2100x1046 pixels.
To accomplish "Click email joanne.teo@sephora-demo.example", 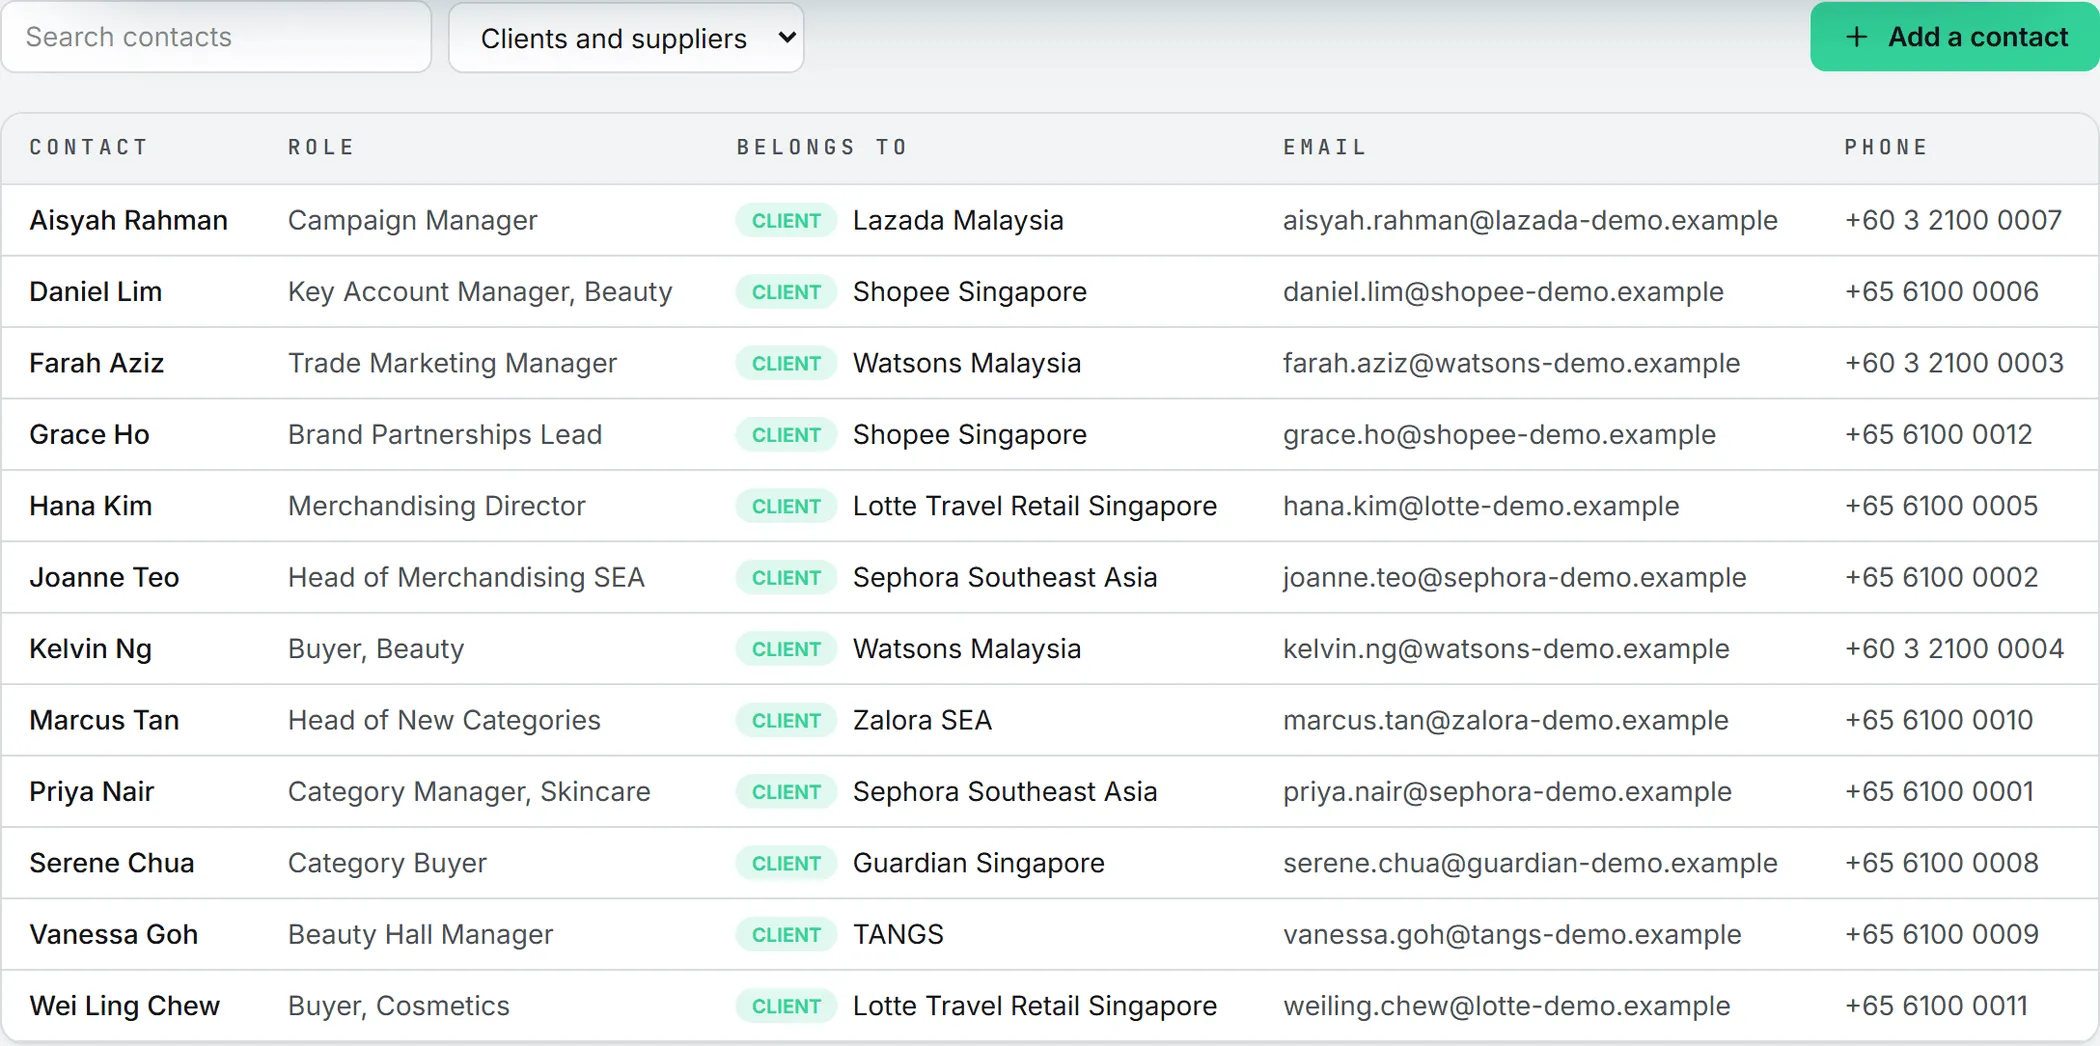I will tap(1514, 577).
